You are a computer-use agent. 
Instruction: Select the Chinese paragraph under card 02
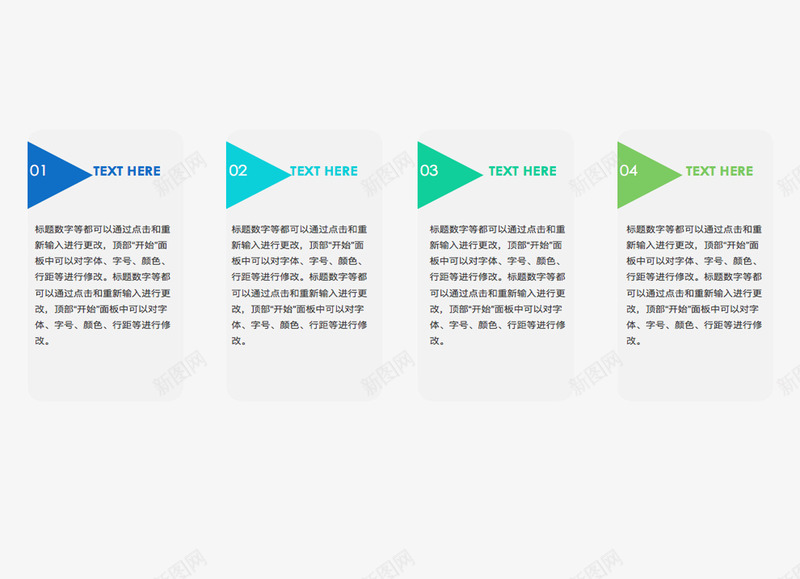(x=299, y=285)
